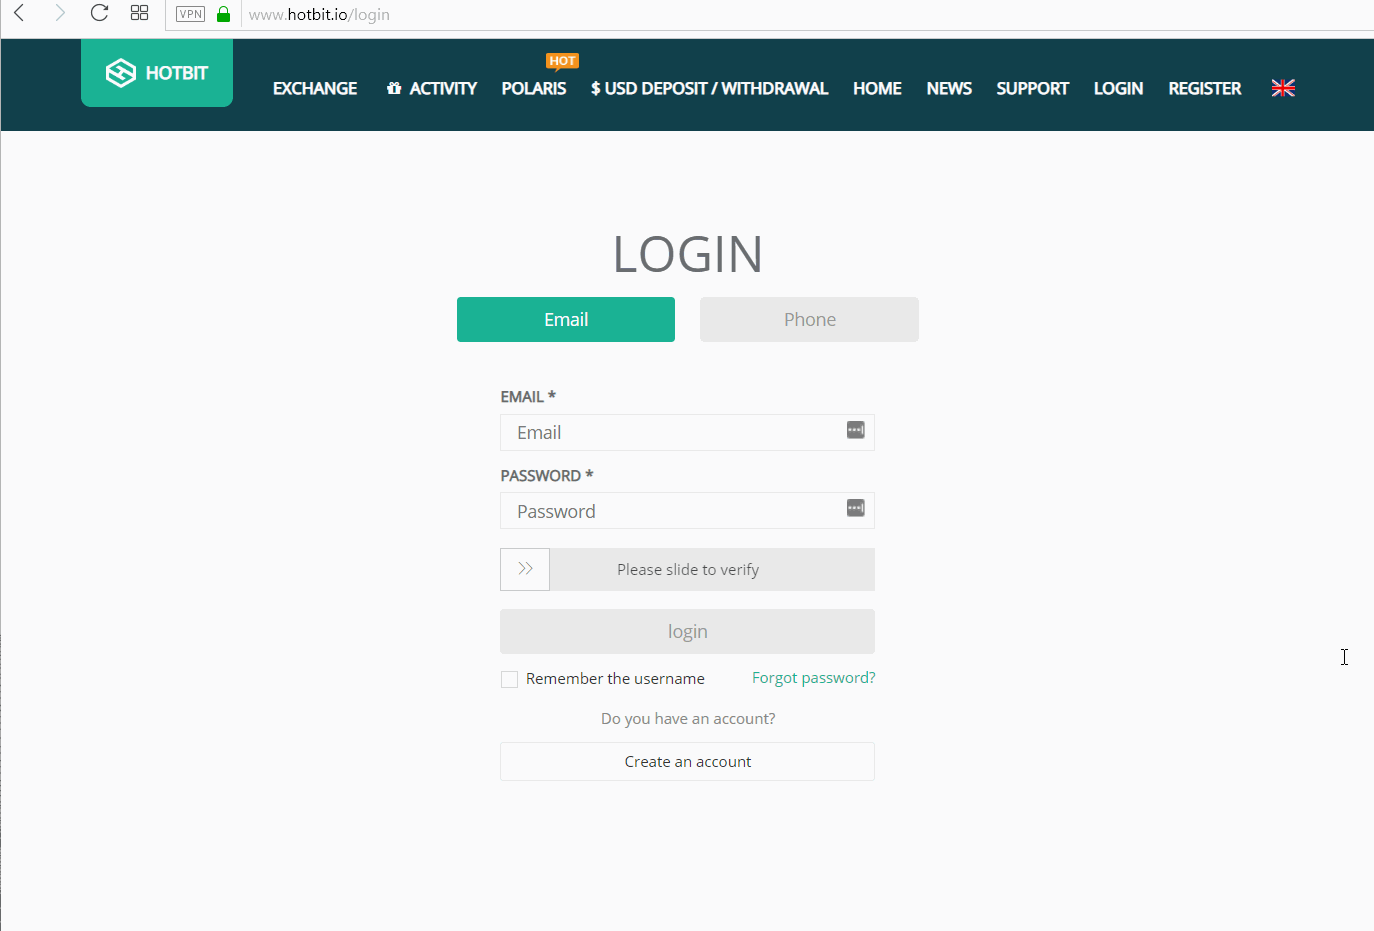Toggle the VPN badge in the address bar

coord(190,14)
